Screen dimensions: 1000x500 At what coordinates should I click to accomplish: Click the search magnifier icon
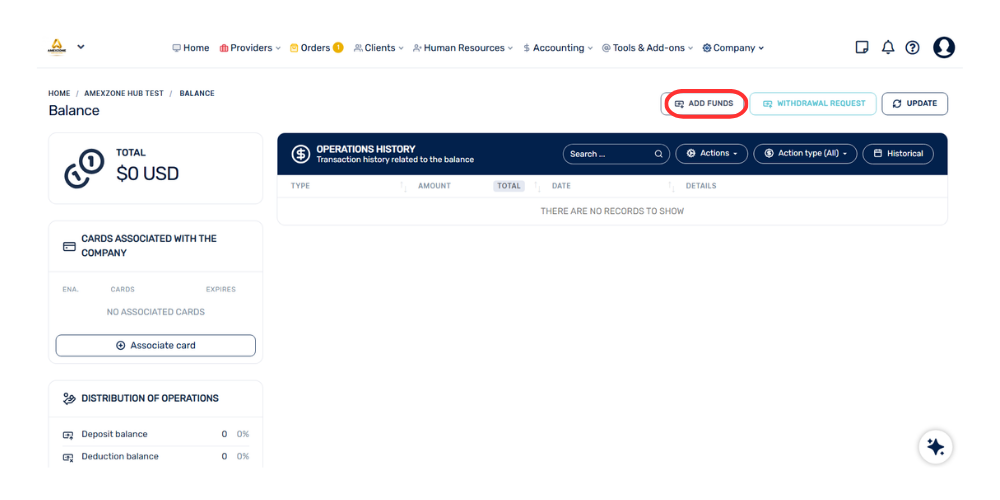point(659,154)
